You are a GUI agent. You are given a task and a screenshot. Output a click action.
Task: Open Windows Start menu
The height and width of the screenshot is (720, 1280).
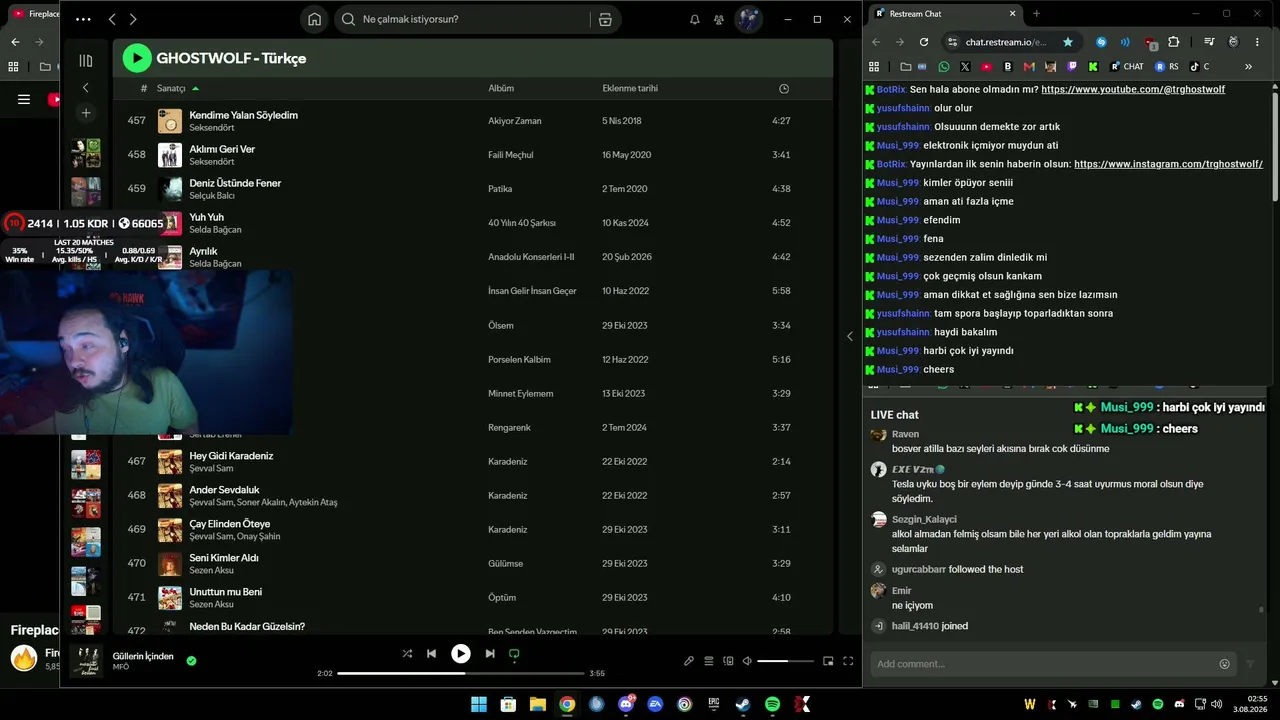click(x=479, y=704)
